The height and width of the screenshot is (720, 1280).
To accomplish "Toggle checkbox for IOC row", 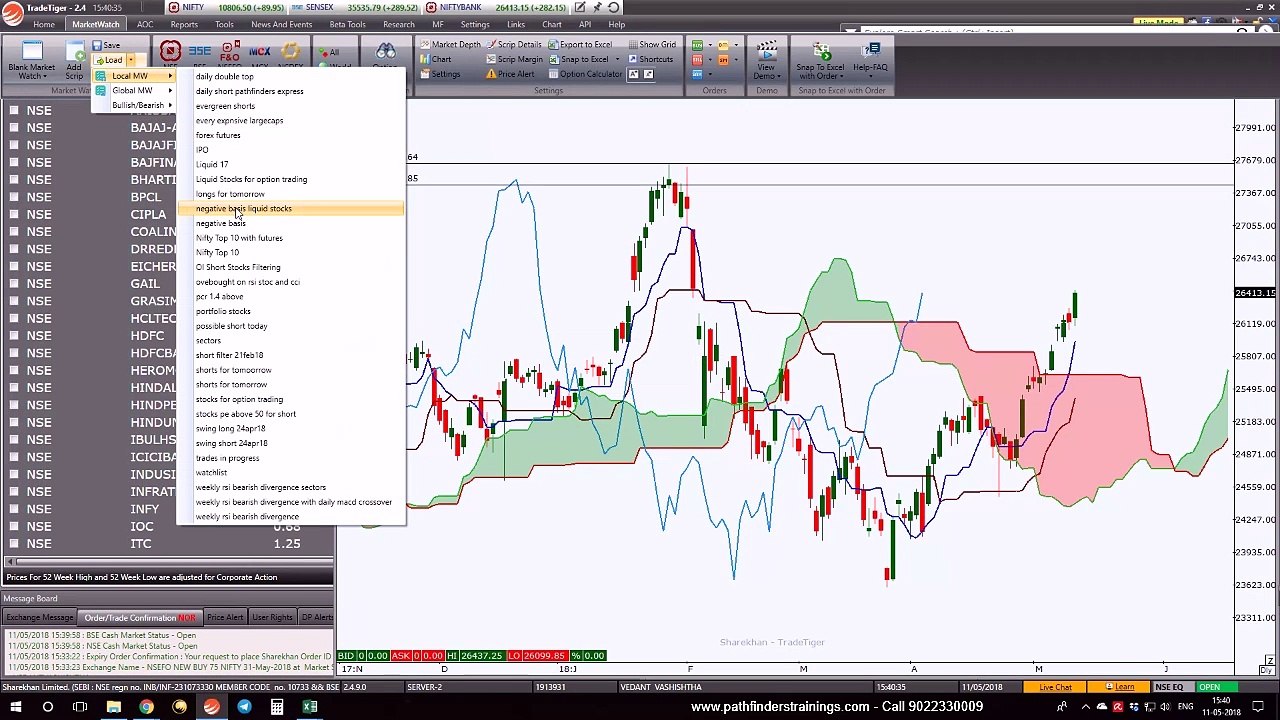I will [14, 526].
